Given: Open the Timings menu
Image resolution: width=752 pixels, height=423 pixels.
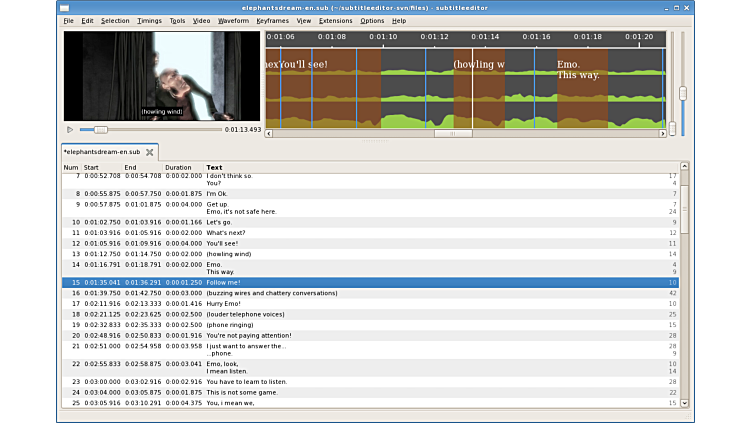Looking at the screenshot, I should pyautogui.click(x=149, y=20).
